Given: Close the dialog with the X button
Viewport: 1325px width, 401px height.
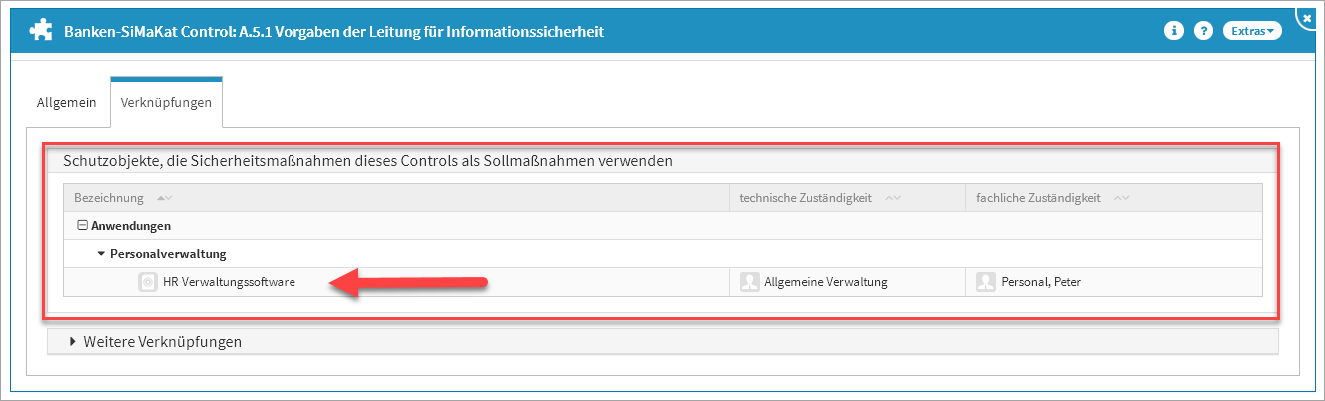Looking at the screenshot, I should [1309, 17].
